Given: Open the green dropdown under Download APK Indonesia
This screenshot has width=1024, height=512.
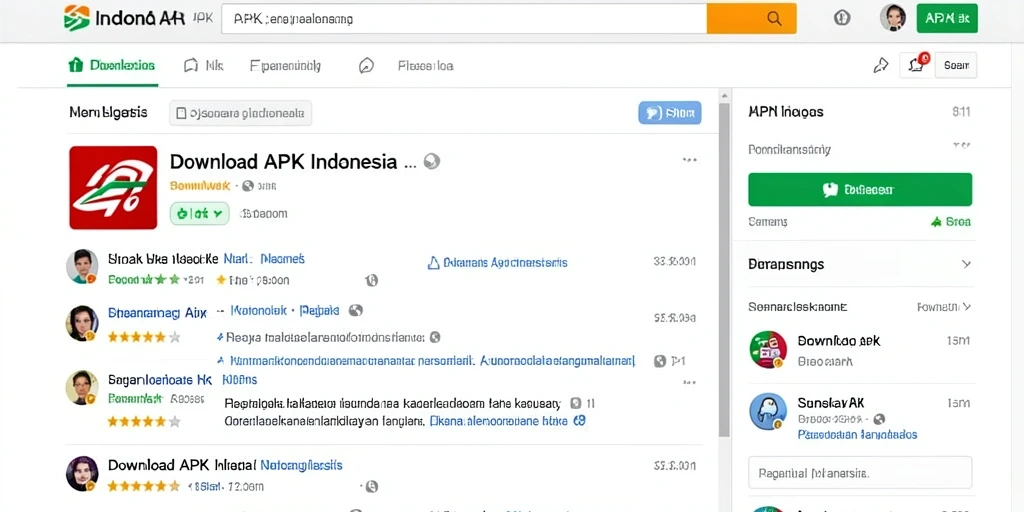Looking at the screenshot, I should (x=200, y=214).
